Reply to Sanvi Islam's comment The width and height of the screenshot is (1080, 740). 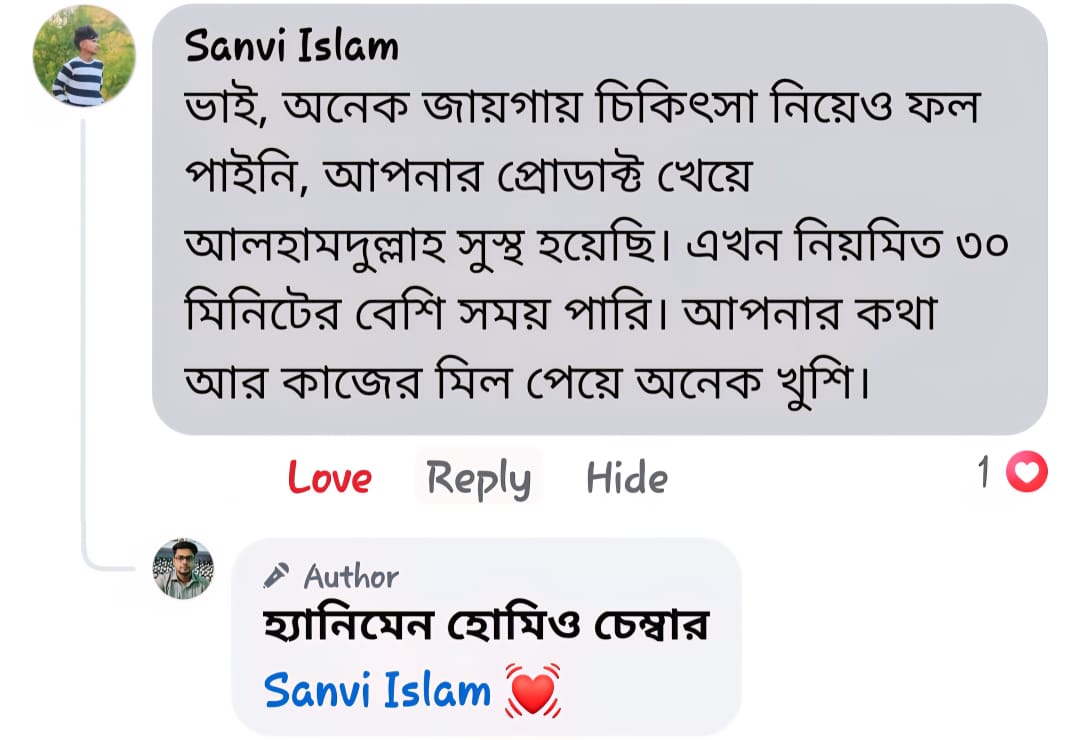(478, 478)
